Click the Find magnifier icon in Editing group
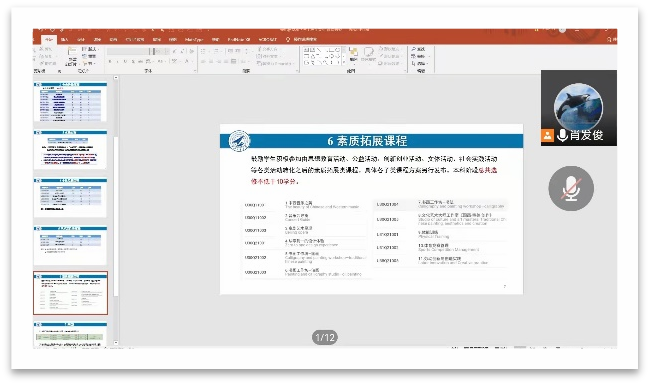The image size is (650, 384). (x=414, y=49)
